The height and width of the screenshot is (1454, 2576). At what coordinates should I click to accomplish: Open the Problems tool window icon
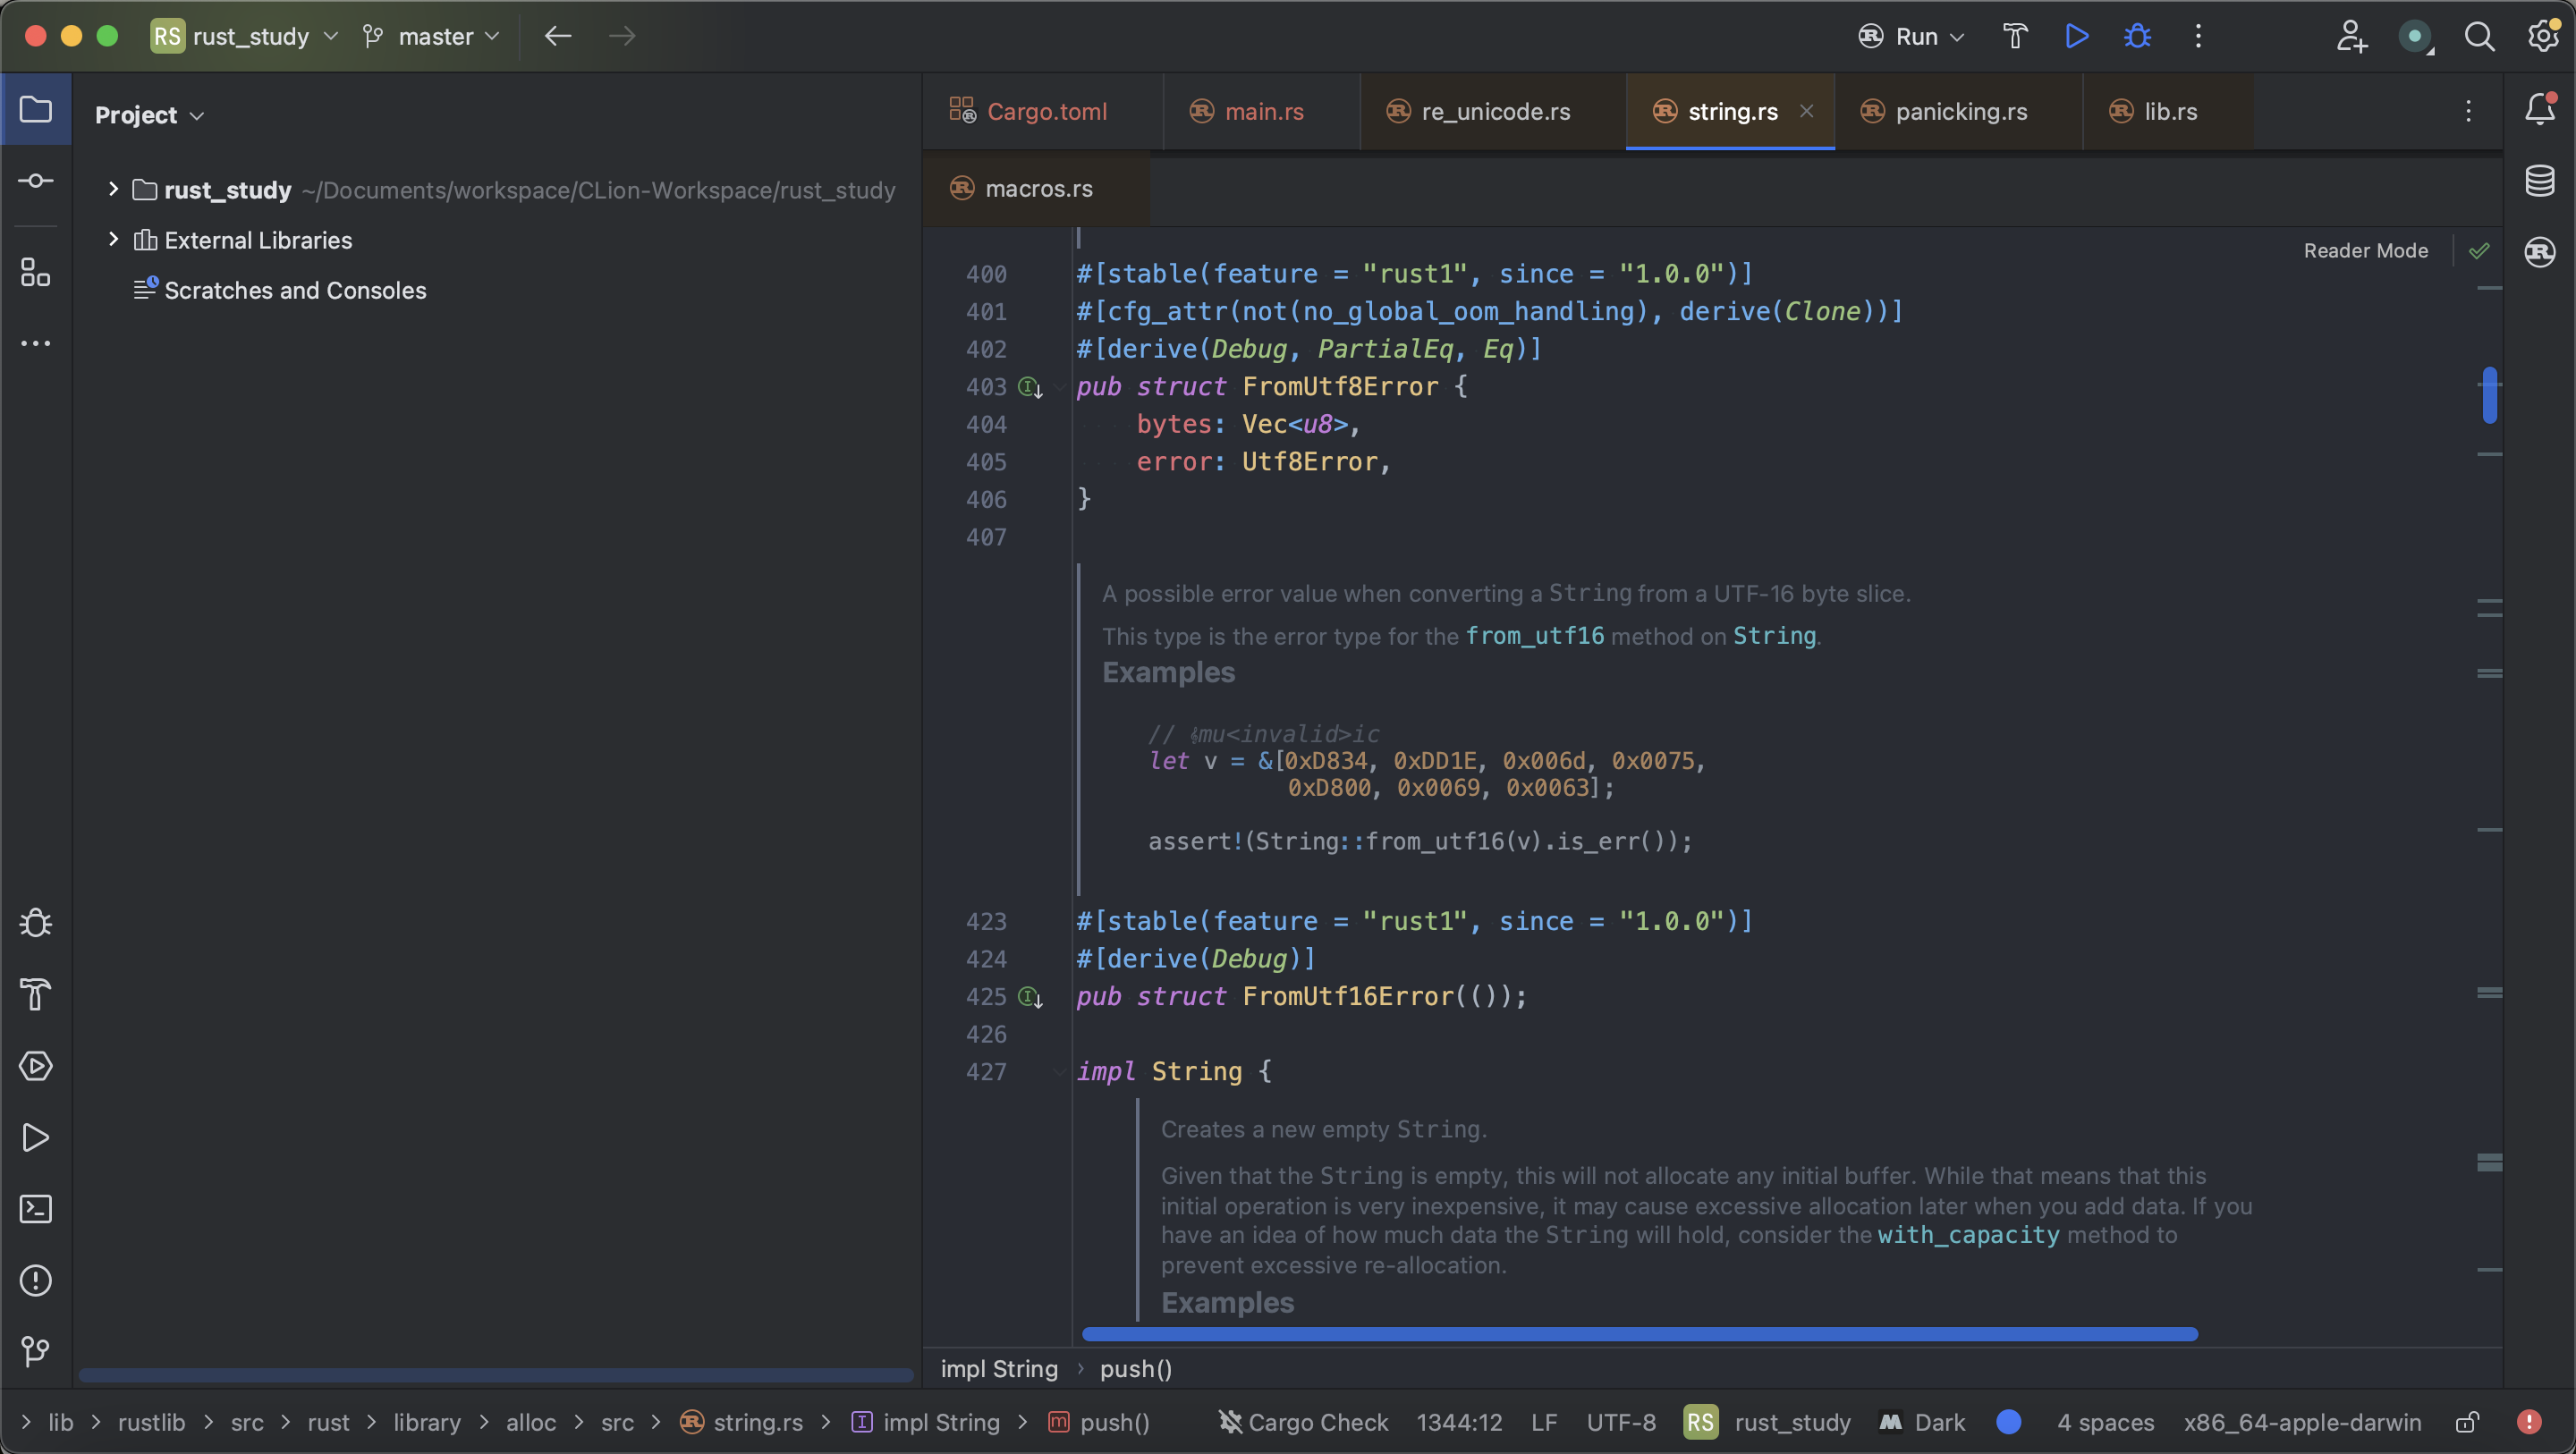click(x=36, y=1281)
